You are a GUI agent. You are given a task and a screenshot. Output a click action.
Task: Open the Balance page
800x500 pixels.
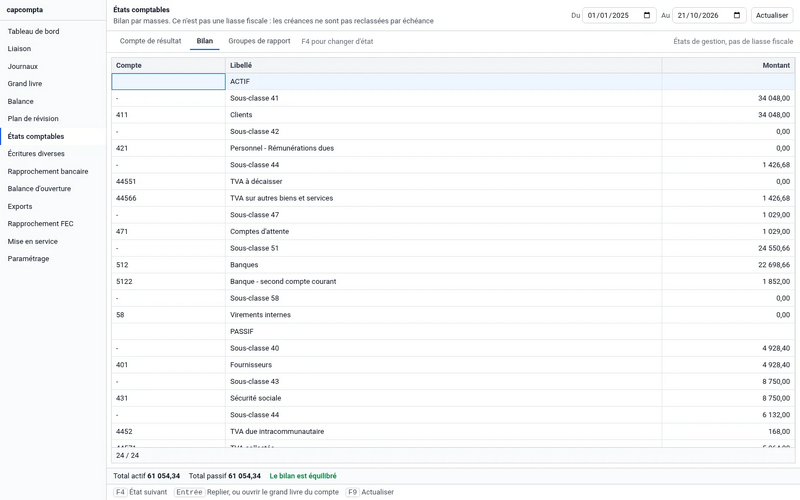point(53,101)
